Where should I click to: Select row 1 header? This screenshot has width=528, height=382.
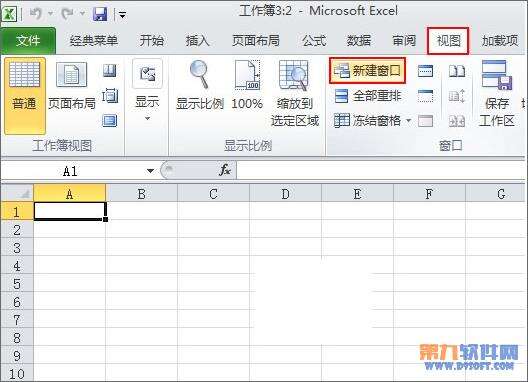click(x=17, y=212)
